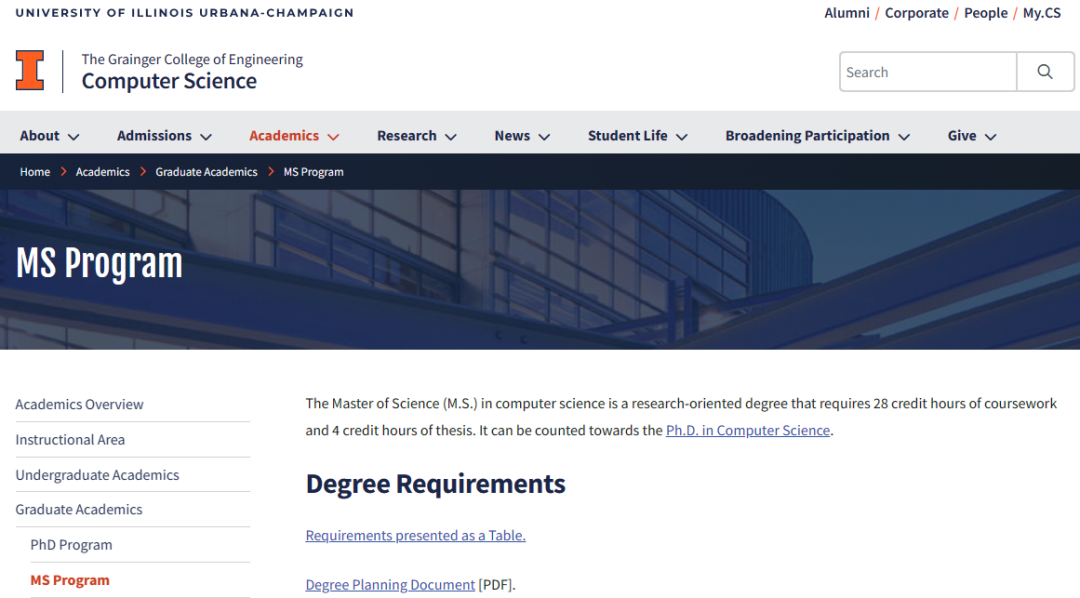Expand the Student Life menu chevron
The image size is (1080, 598).
682,136
